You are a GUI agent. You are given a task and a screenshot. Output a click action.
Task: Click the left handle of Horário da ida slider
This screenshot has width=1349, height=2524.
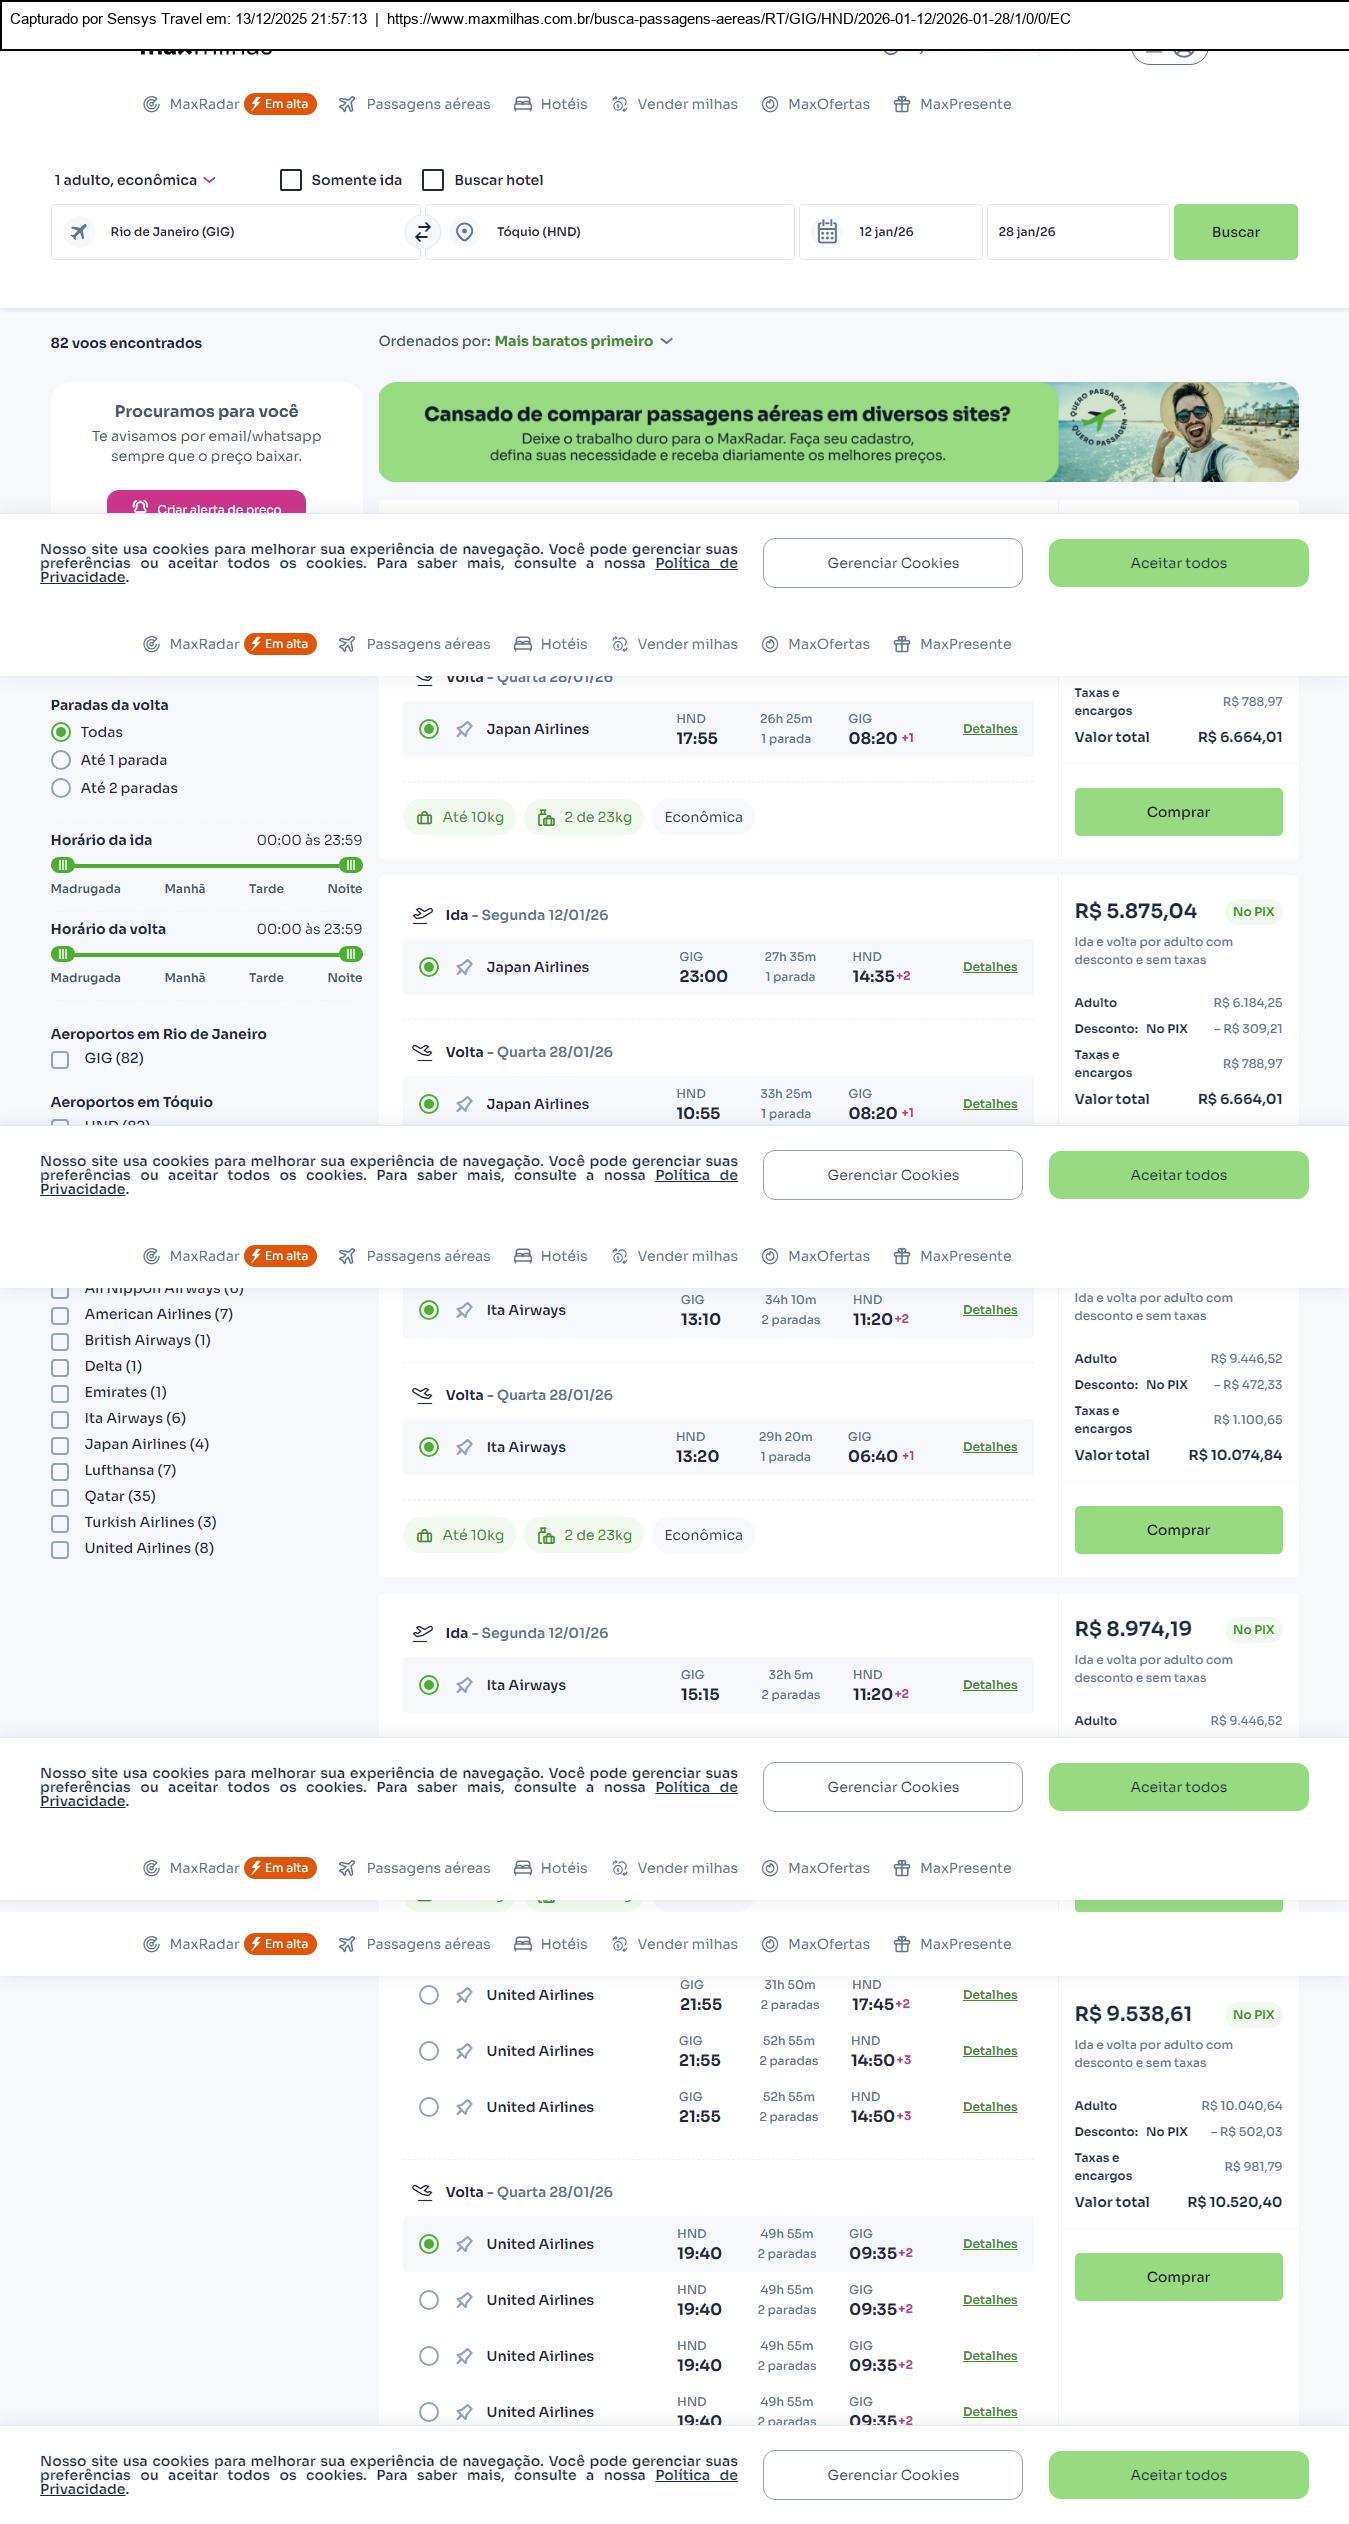coord(63,865)
